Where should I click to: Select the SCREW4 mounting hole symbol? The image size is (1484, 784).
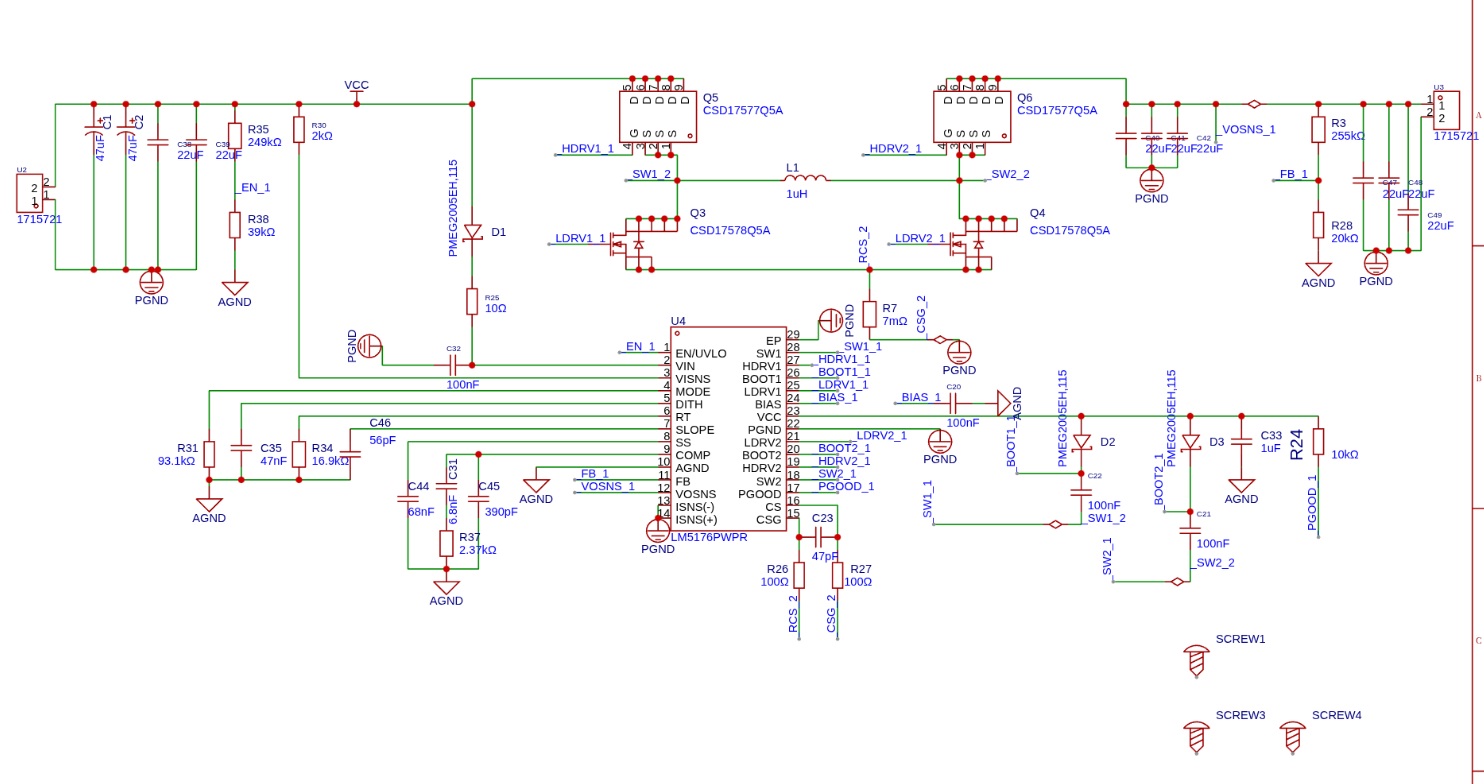click(1294, 735)
